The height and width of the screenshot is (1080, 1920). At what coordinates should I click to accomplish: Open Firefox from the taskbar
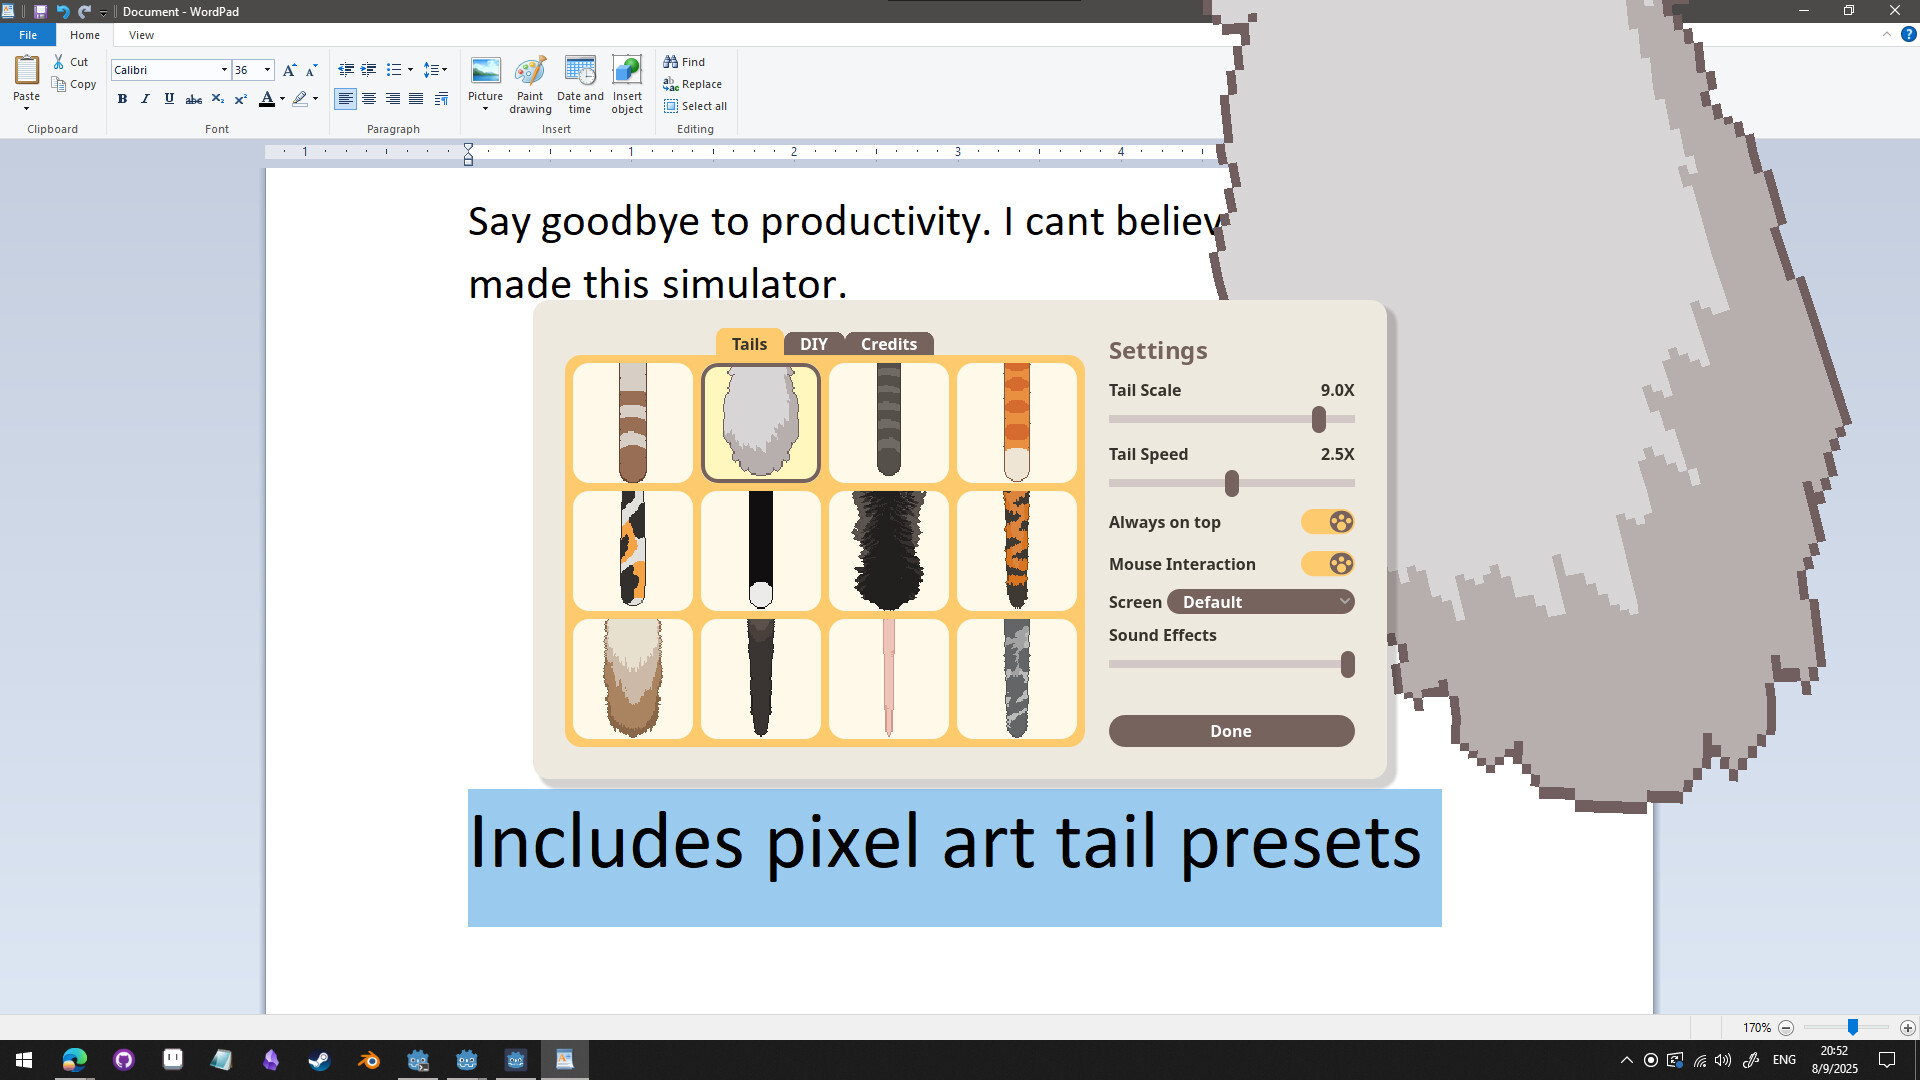click(x=75, y=1059)
